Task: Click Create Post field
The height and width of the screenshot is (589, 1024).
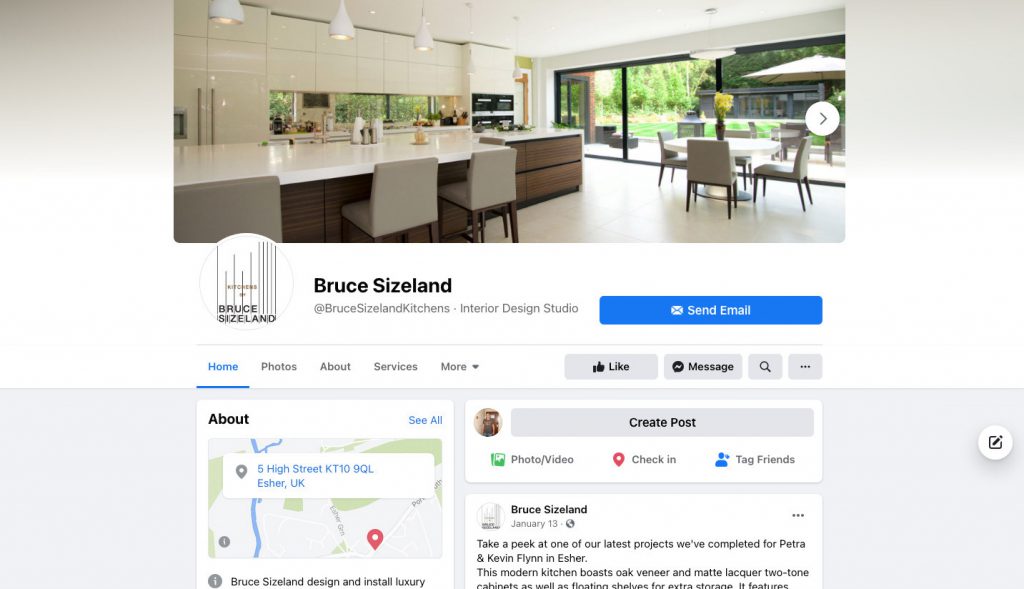Action: [662, 422]
